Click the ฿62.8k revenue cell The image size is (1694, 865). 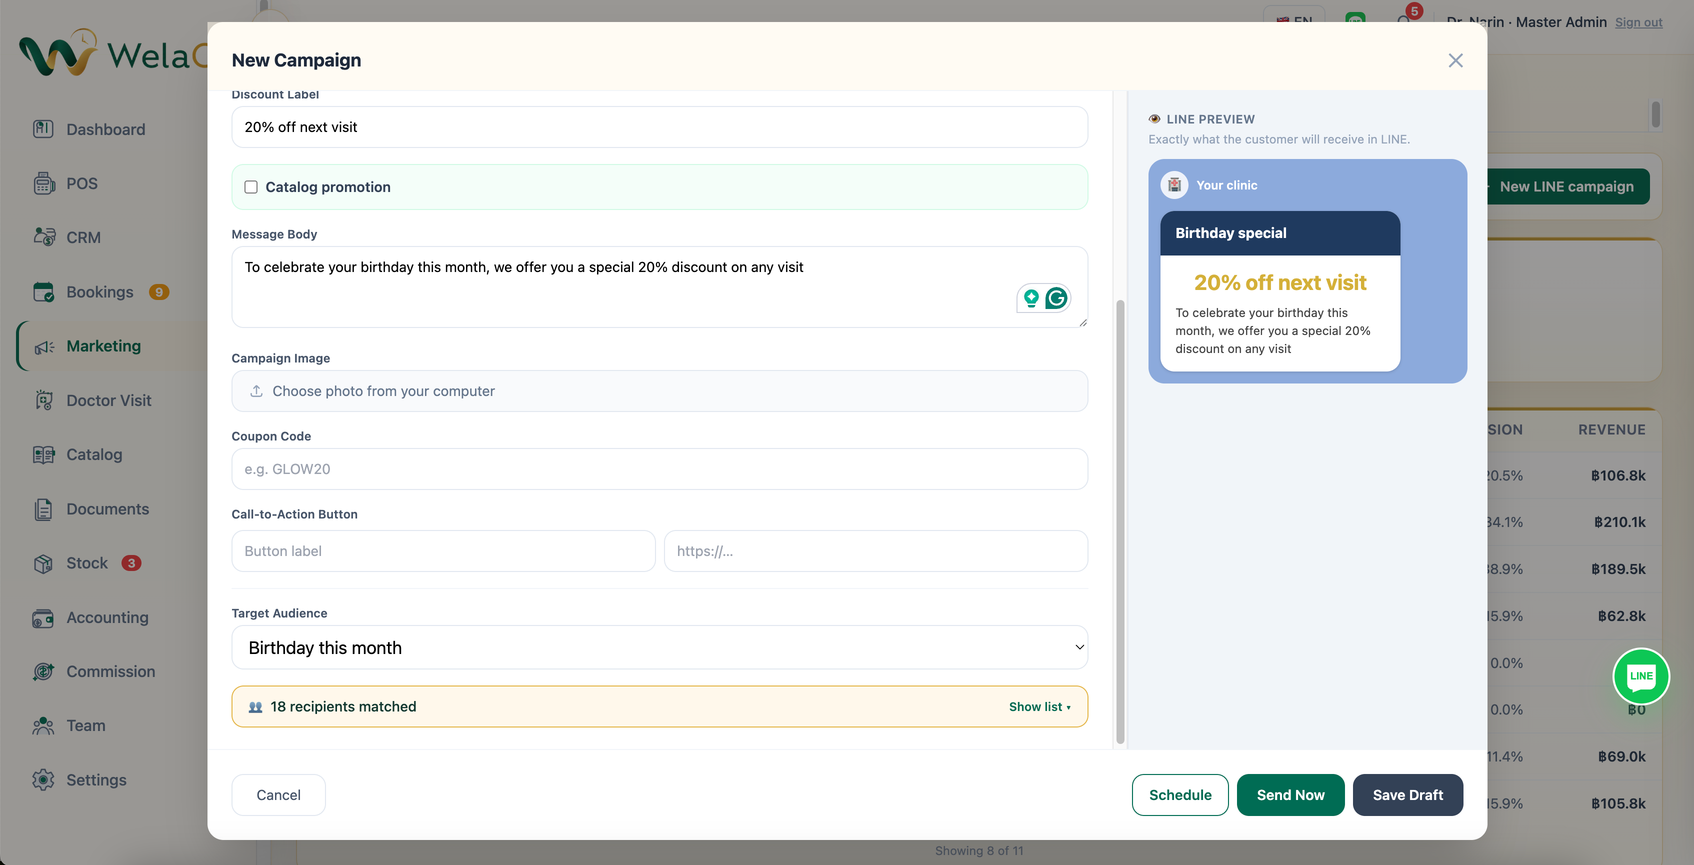[1621, 616]
